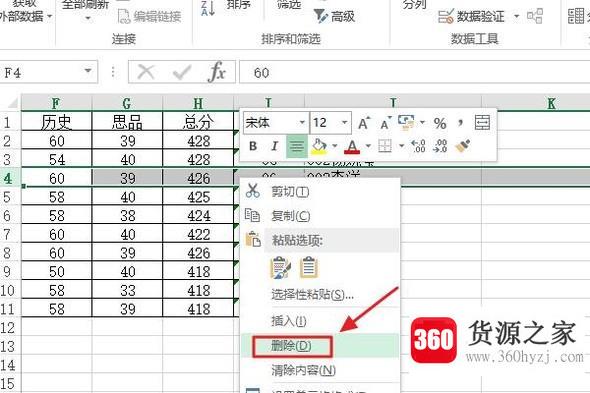Select row 12 header

10,327
